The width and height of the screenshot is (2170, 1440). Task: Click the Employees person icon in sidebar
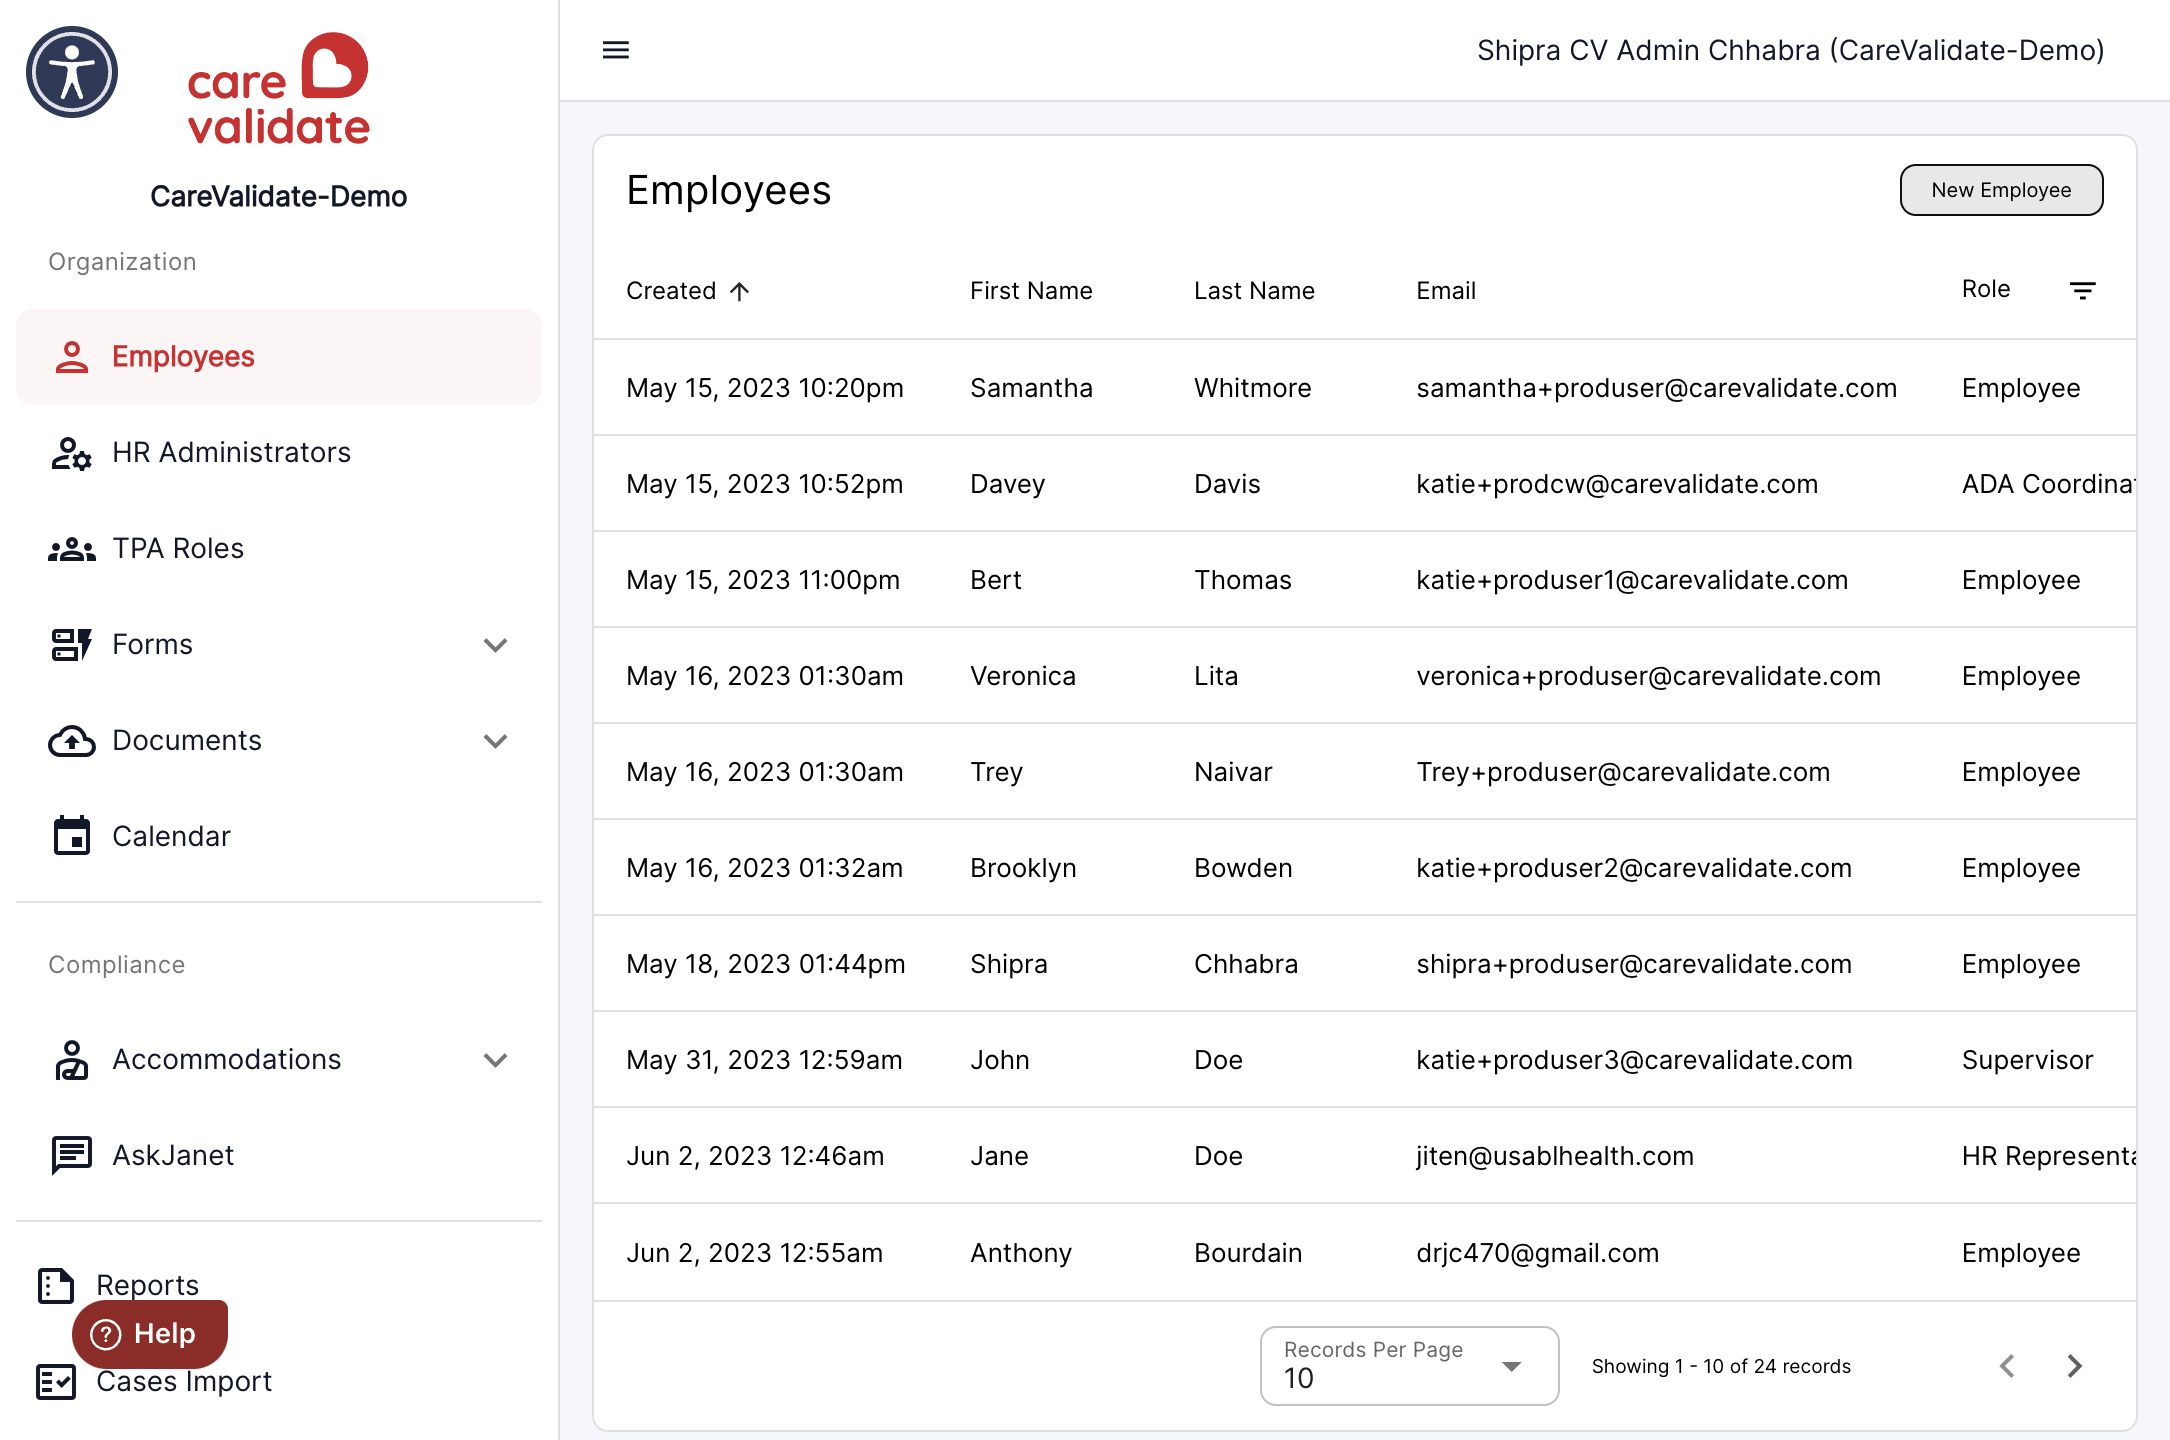[x=72, y=357]
